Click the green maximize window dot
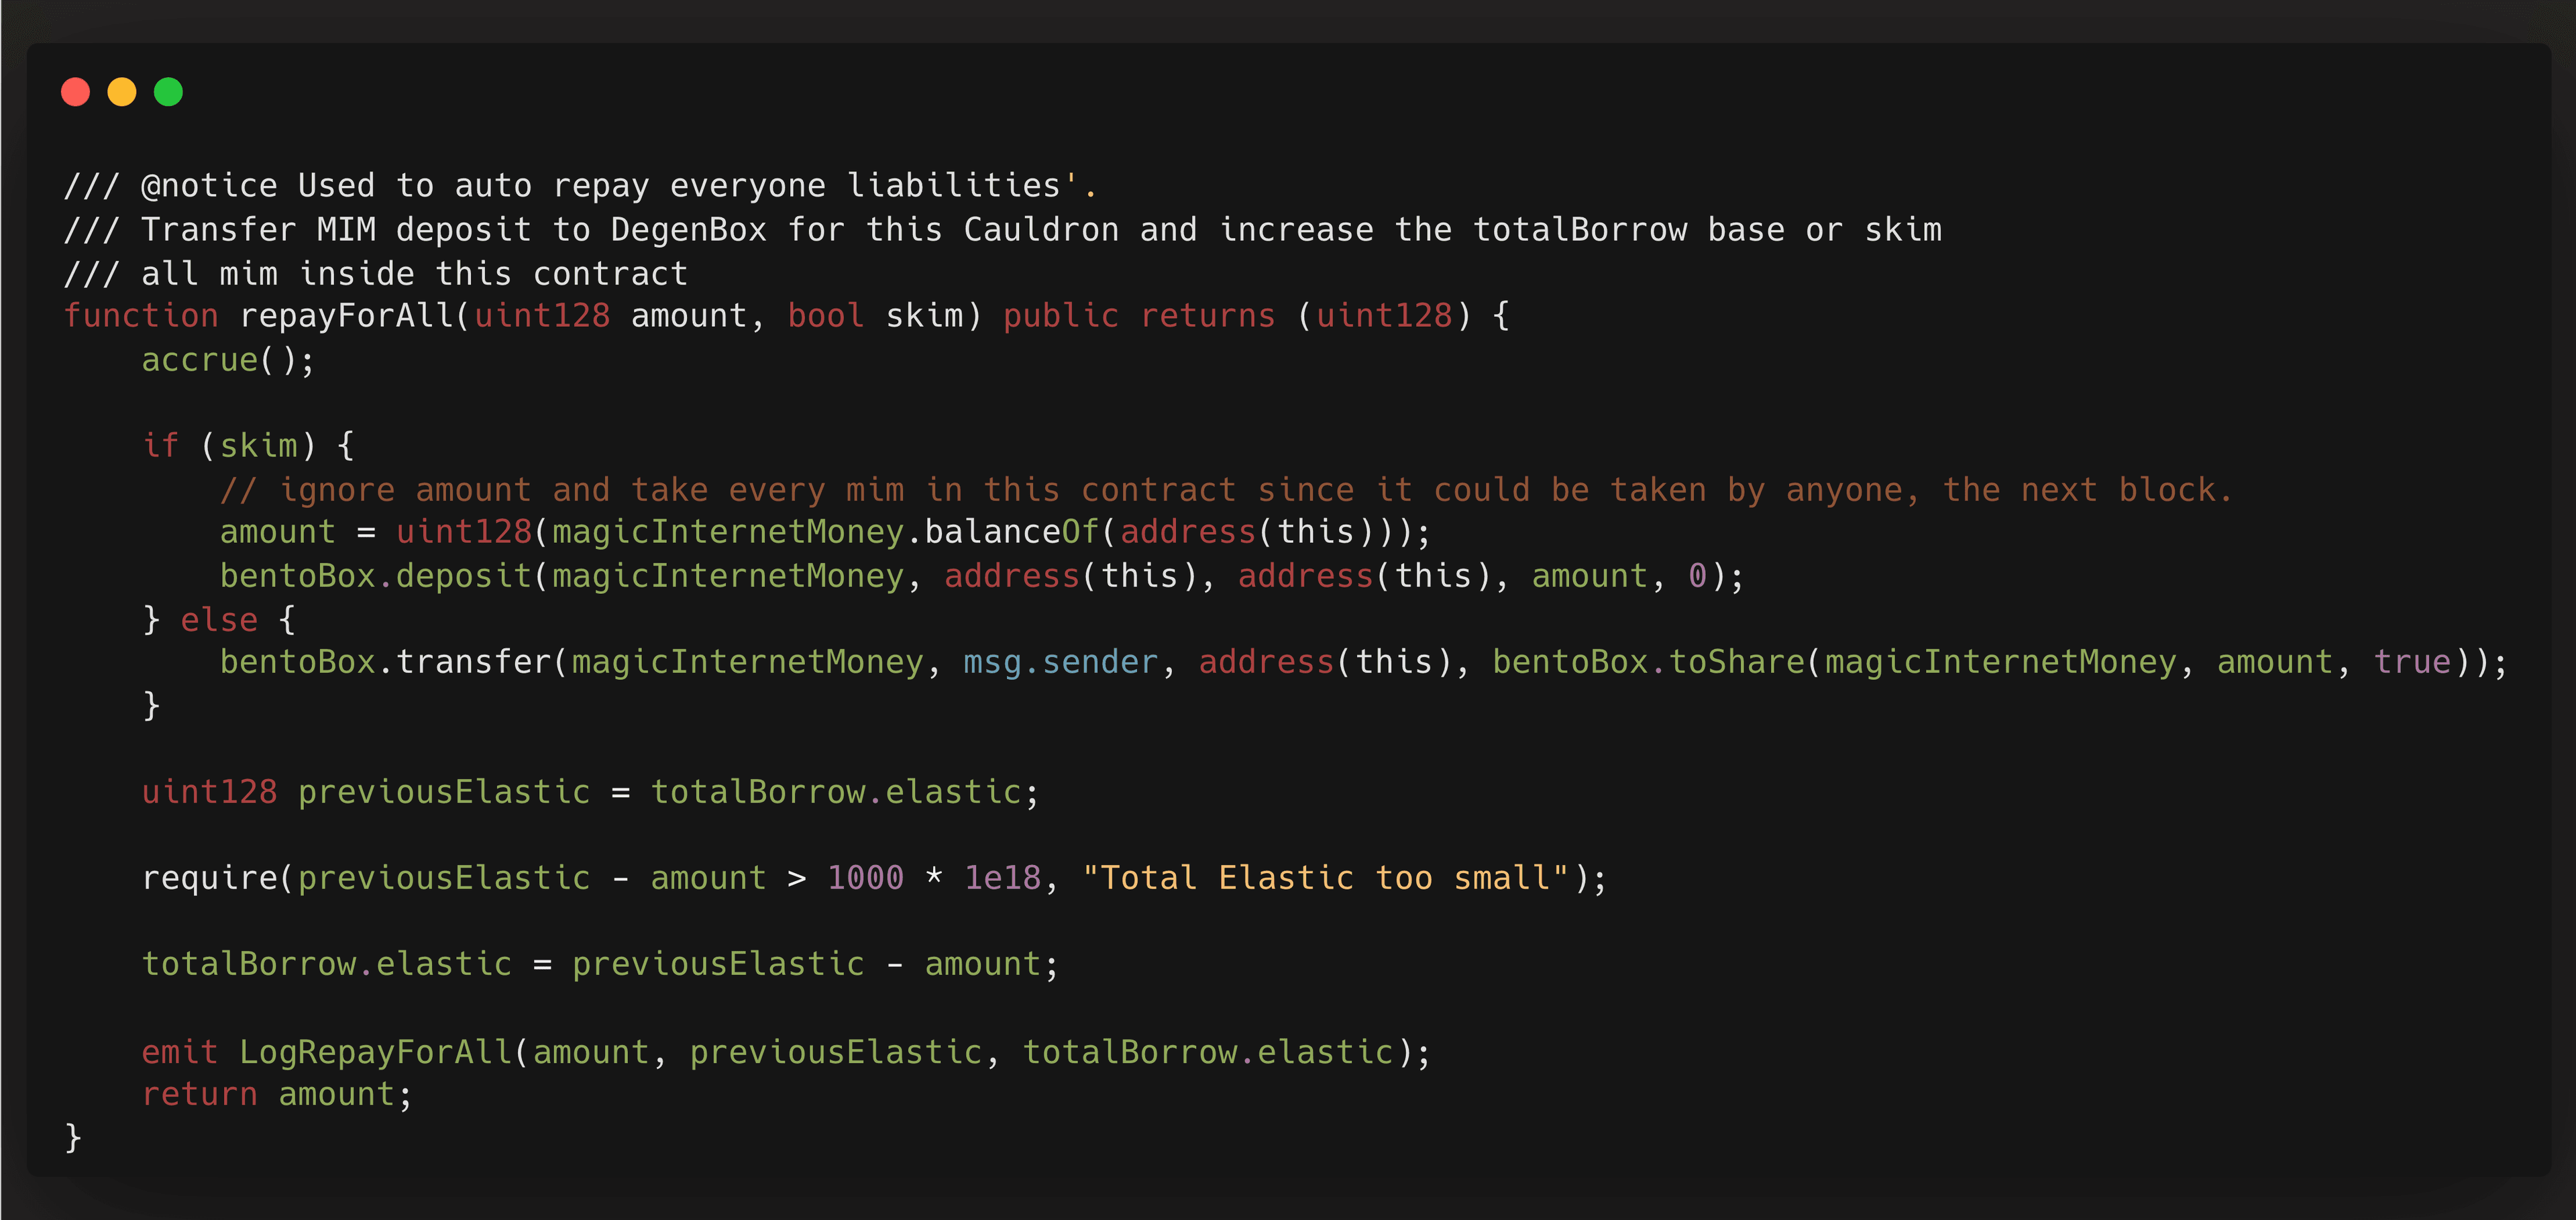Screen dimensions: 2576x1220 (x=168, y=92)
